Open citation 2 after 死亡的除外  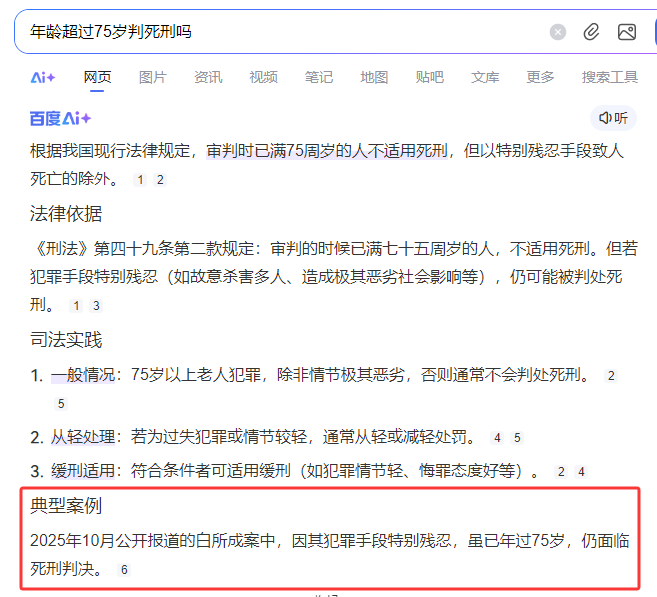160,180
